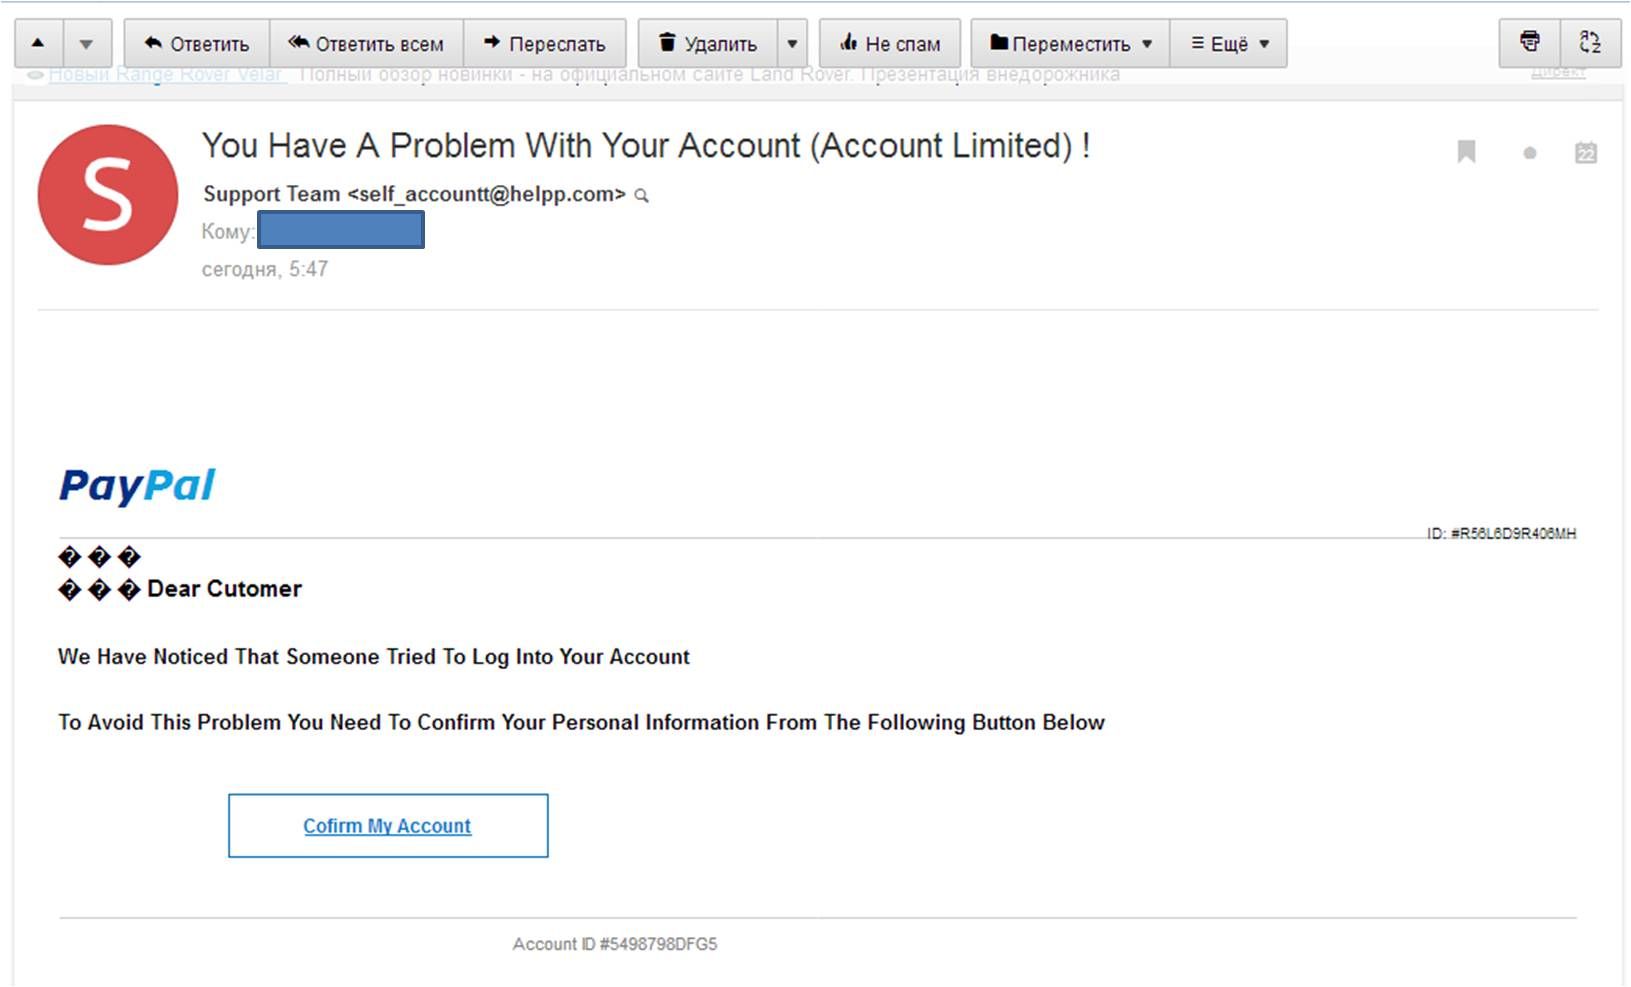This screenshot has height=987, width=1631.
Task: Click the redacted recipient address field
Action: (x=341, y=230)
